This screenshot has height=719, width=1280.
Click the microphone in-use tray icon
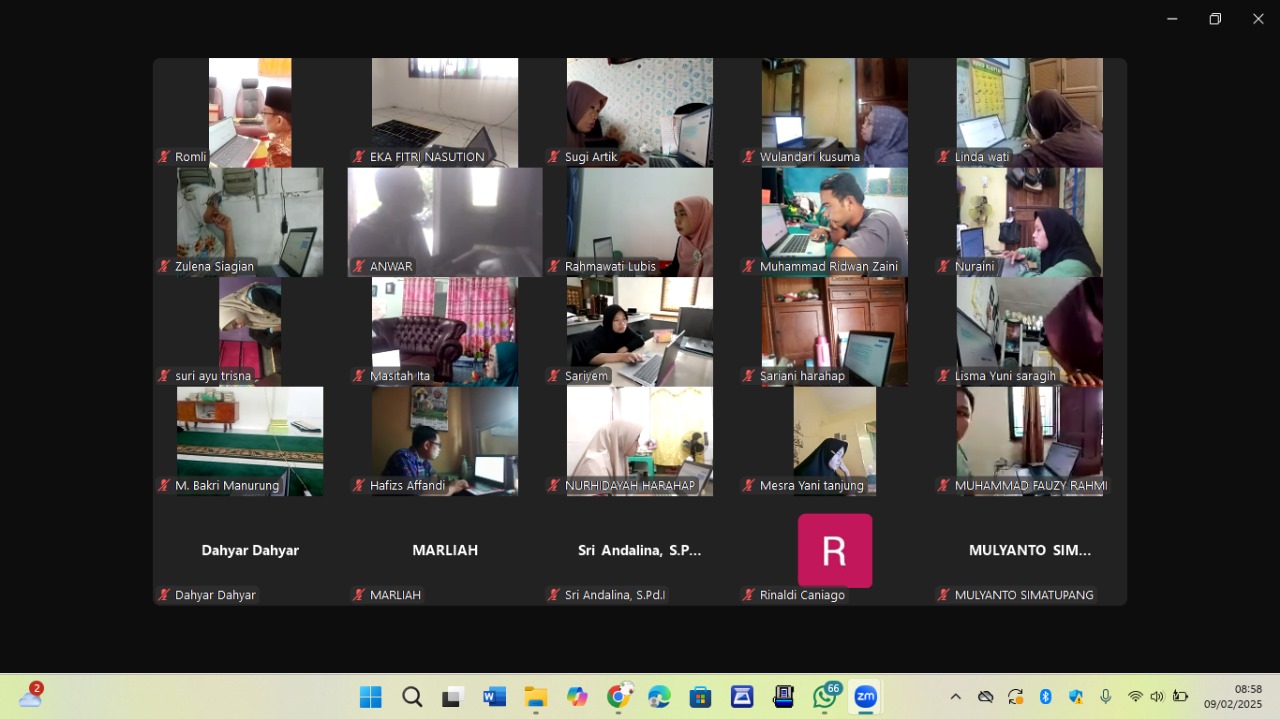click(1106, 697)
